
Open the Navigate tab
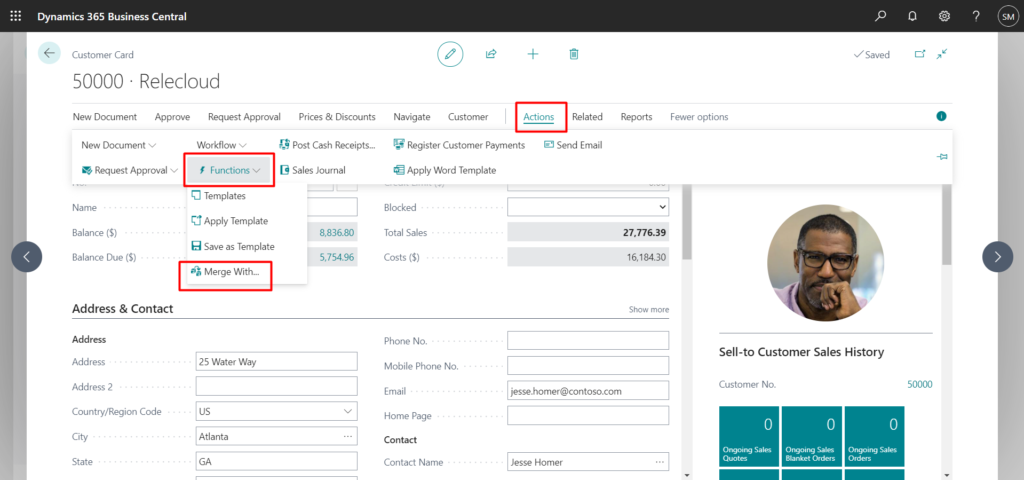click(x=411, y=117)
